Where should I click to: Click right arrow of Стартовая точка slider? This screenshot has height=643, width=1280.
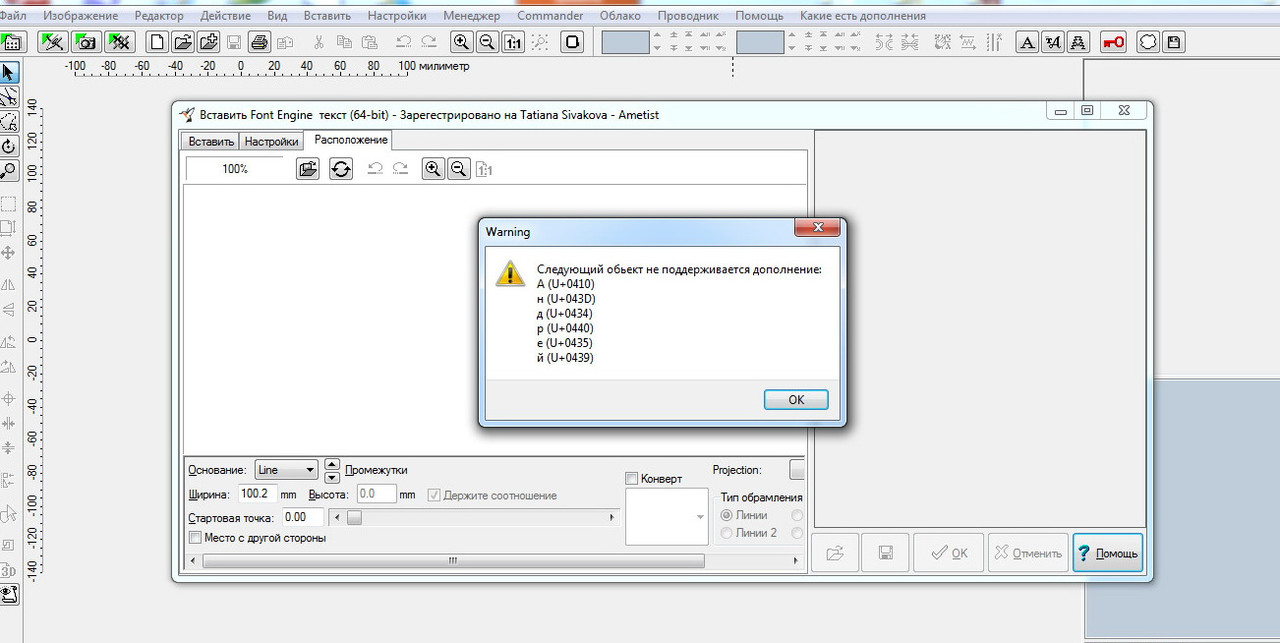point(612,517)
